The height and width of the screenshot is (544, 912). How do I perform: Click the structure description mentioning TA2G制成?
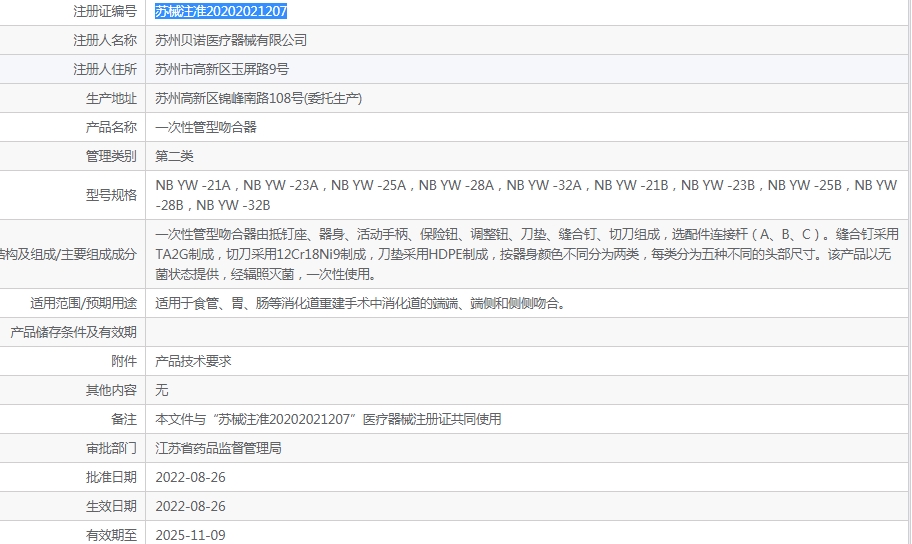pos(527,254)
